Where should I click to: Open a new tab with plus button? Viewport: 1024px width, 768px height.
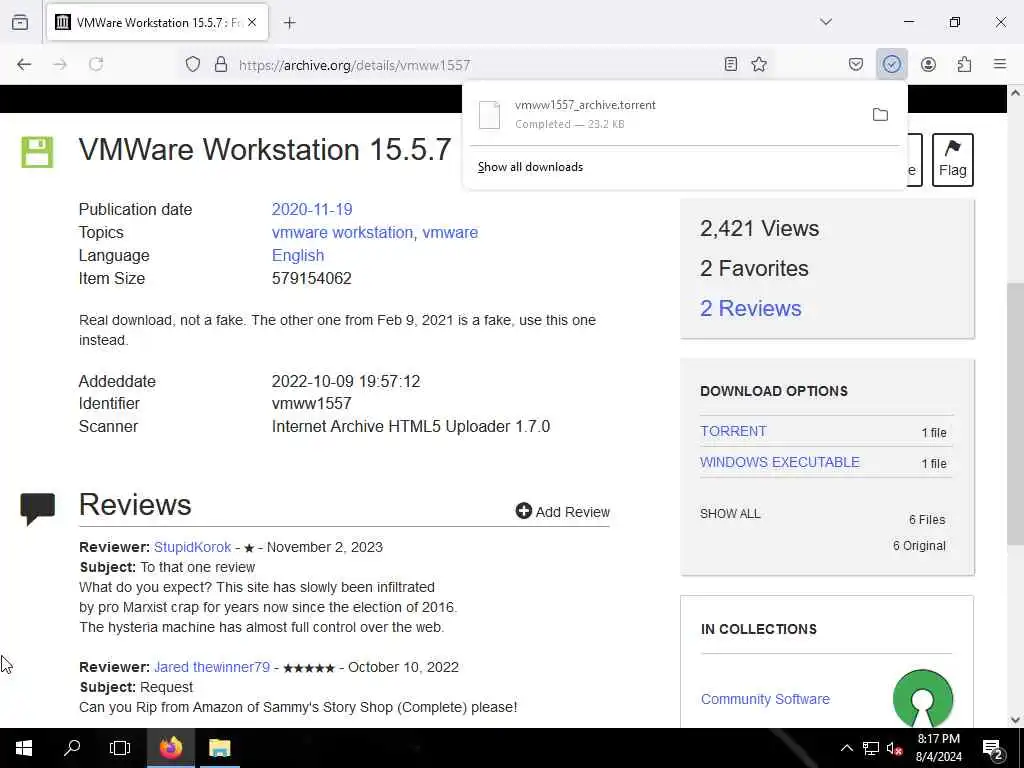click(290, 23)
